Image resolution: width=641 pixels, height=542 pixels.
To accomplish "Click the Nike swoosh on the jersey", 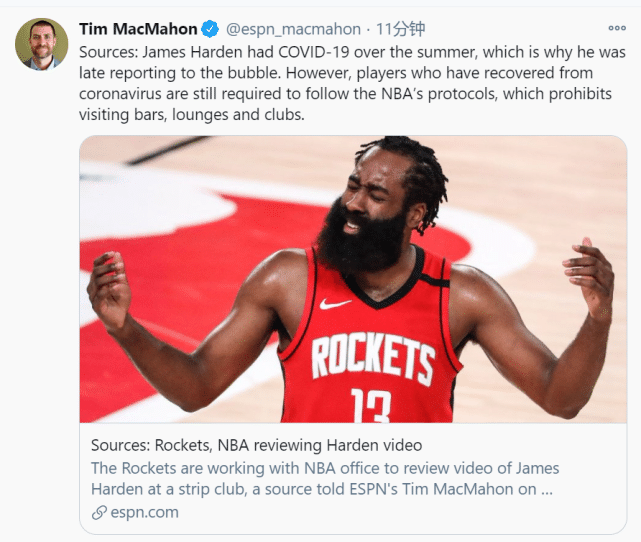I will coord(335,303).
